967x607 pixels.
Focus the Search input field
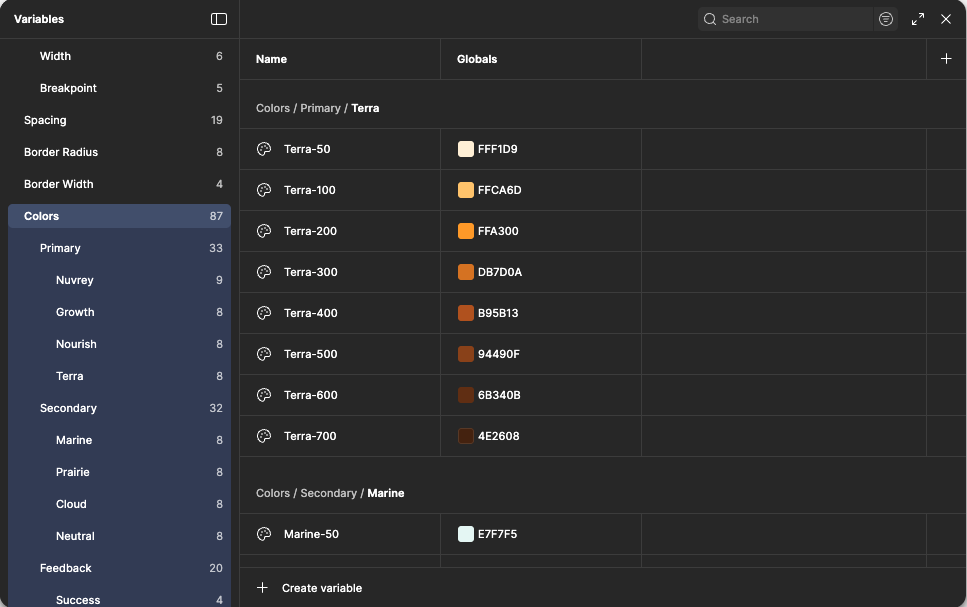785,19
